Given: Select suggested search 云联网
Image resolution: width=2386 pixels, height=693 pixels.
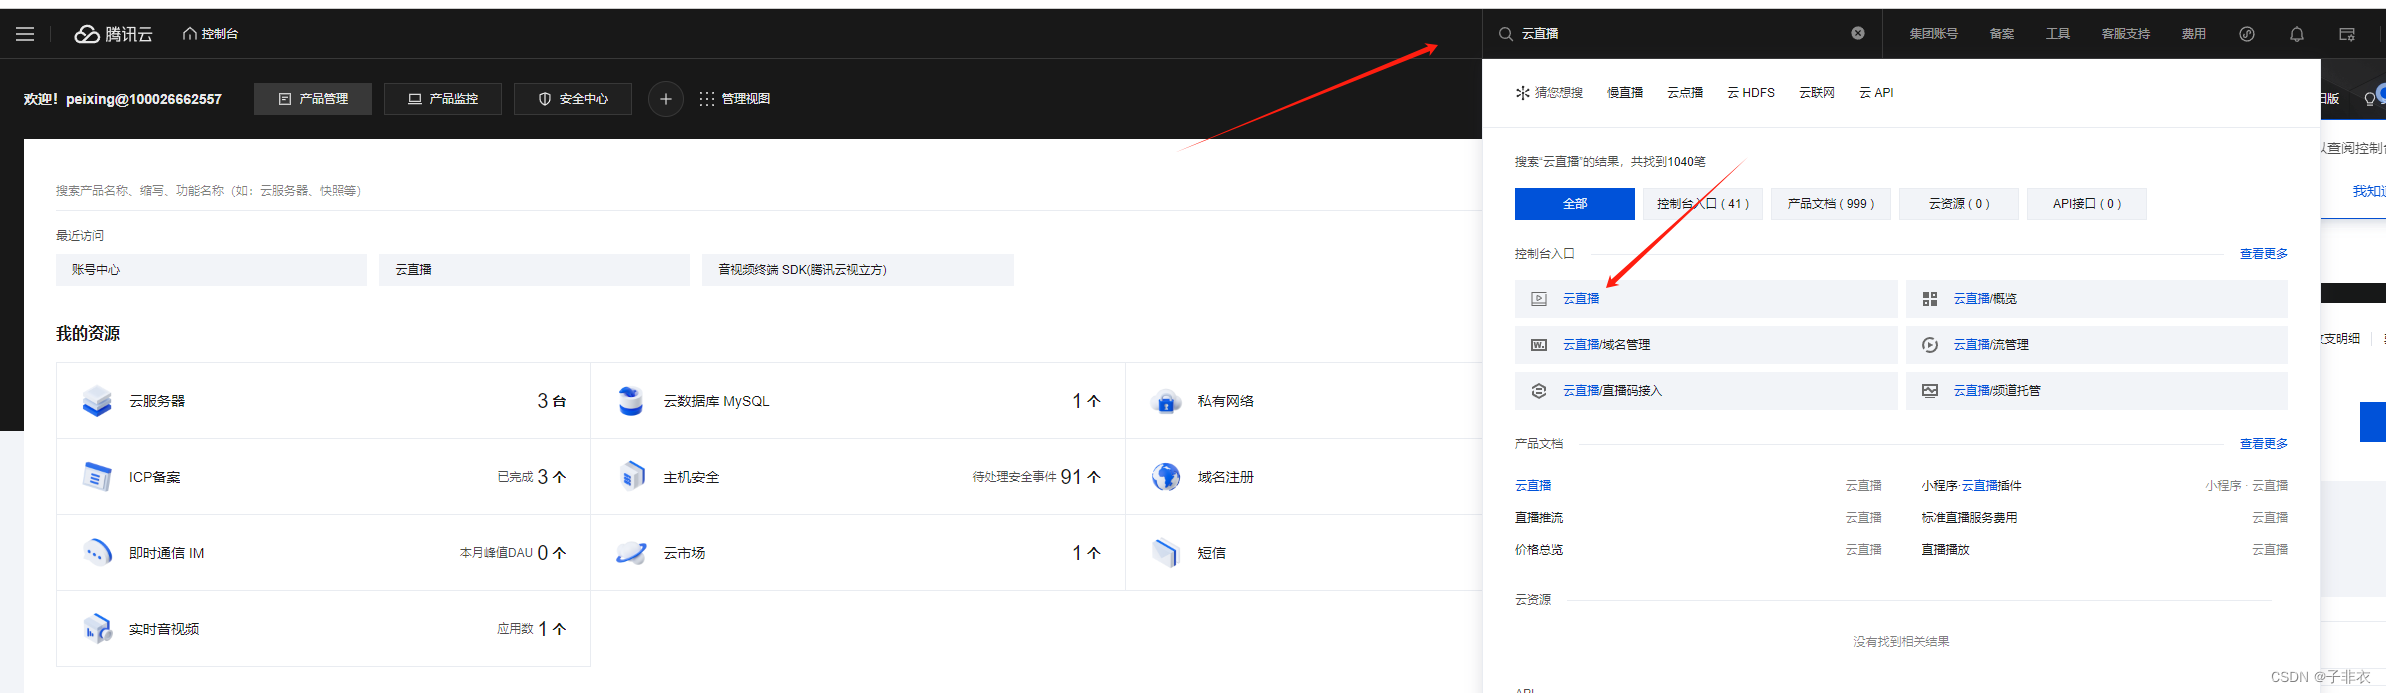Looking at the screenshot, I should (x=1817, y=93).
